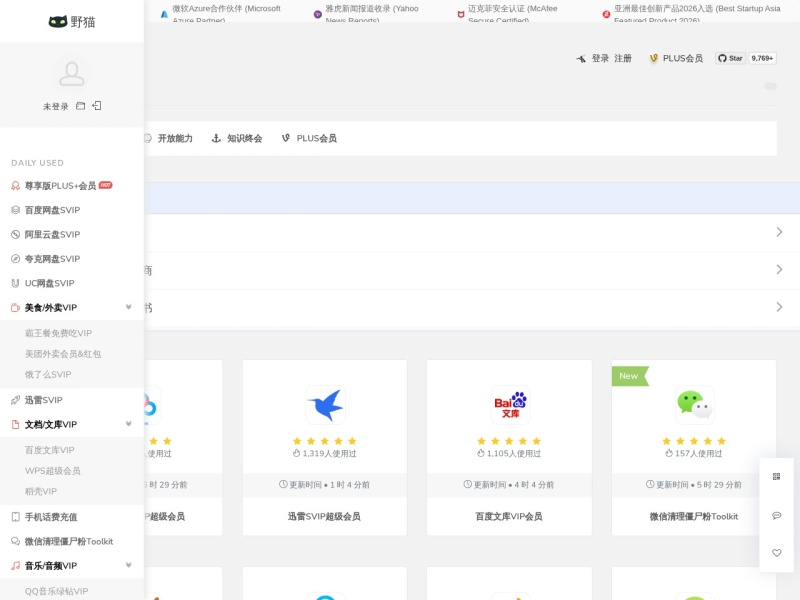
Task: Click the login arrow icon beside 未登录
Action: [96, 106]
